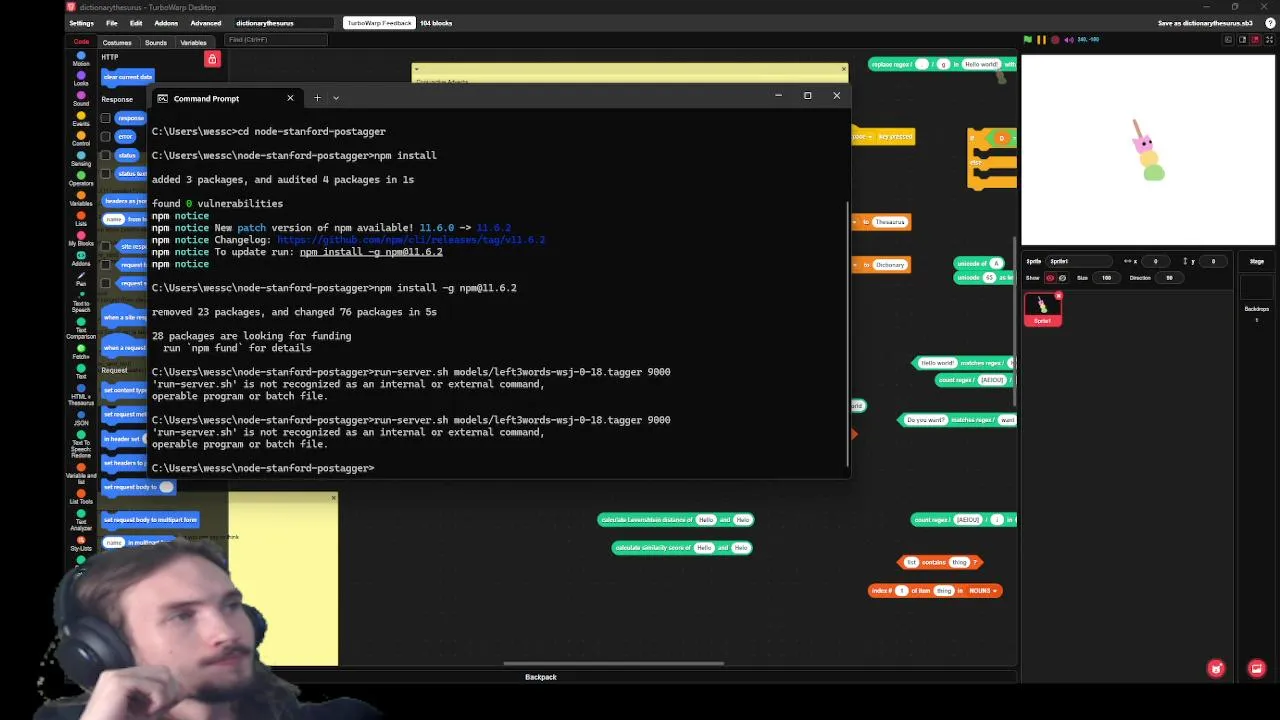The height and width of the screenshot is (720, 1280).
Task: Select the Sprite1 thumbnail
Action: click(1042, 309)
